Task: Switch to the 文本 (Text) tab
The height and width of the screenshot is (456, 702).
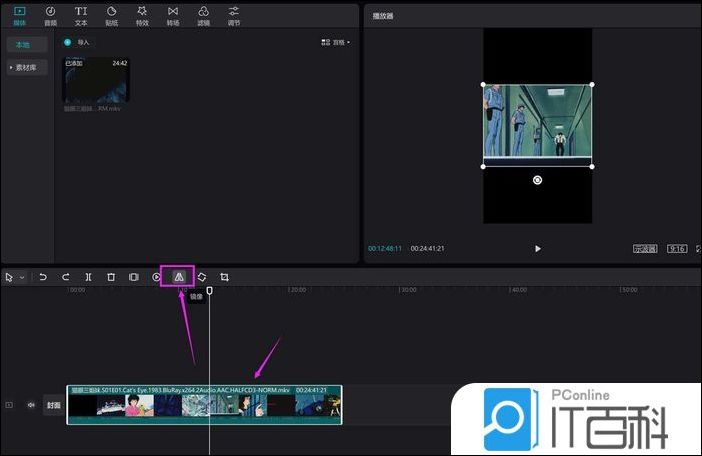Action: [x=81, y=14]
